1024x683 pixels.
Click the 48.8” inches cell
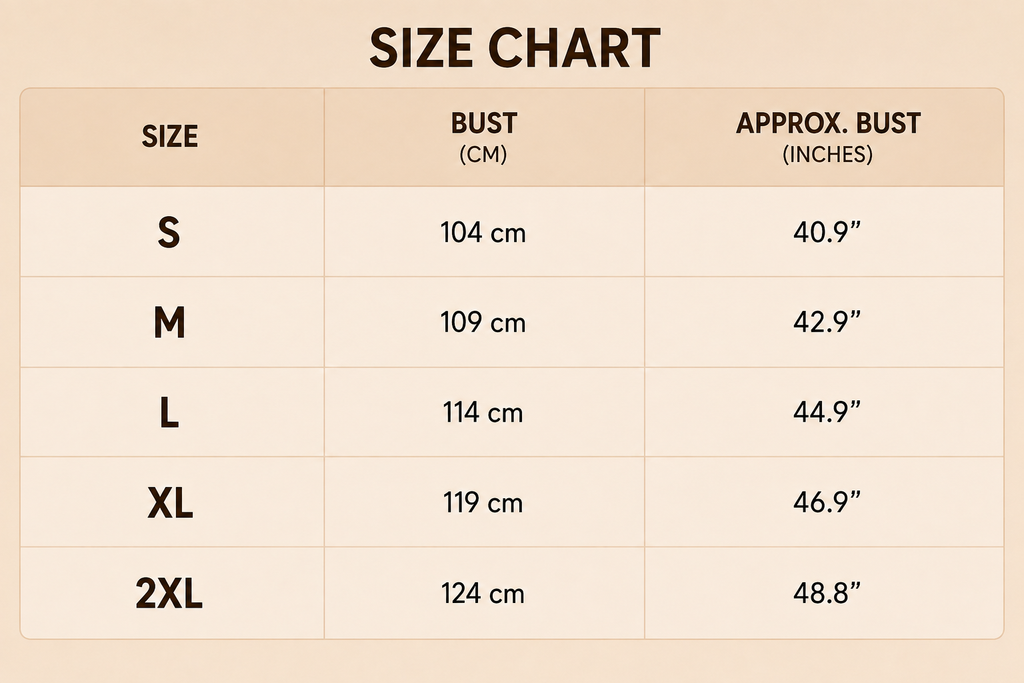[827, 593]
